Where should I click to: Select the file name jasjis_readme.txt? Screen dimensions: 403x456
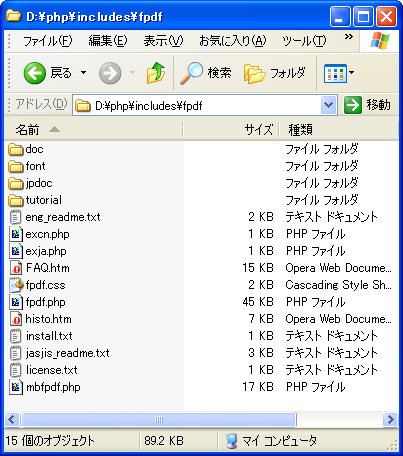(67, 353)
